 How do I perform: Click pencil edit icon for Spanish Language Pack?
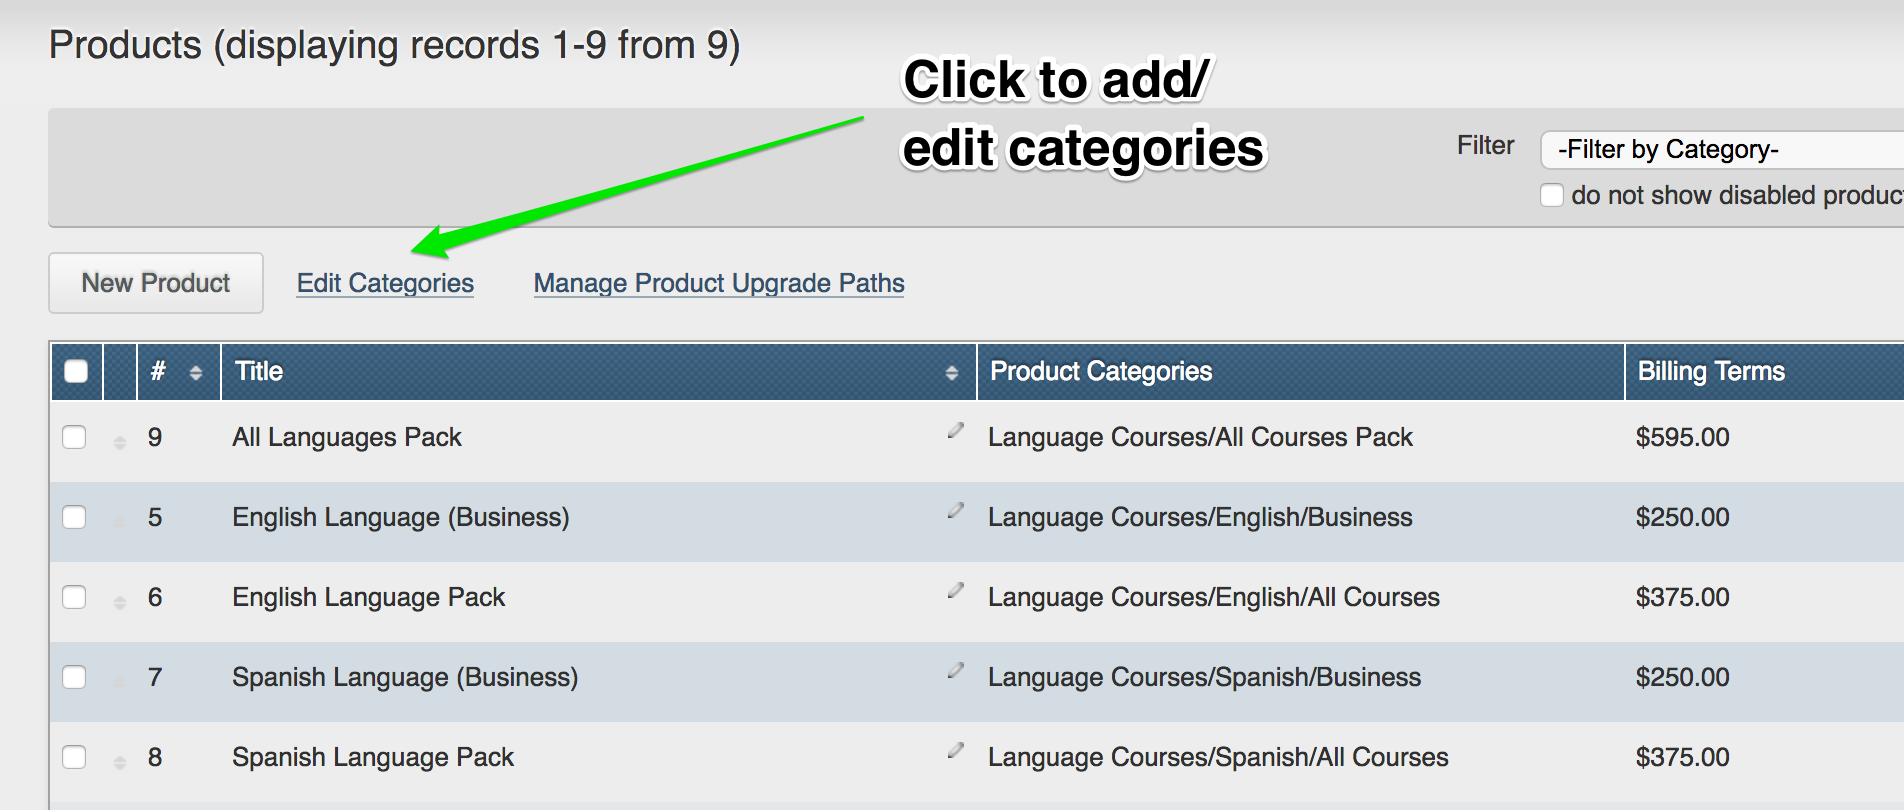coord(955,751)
